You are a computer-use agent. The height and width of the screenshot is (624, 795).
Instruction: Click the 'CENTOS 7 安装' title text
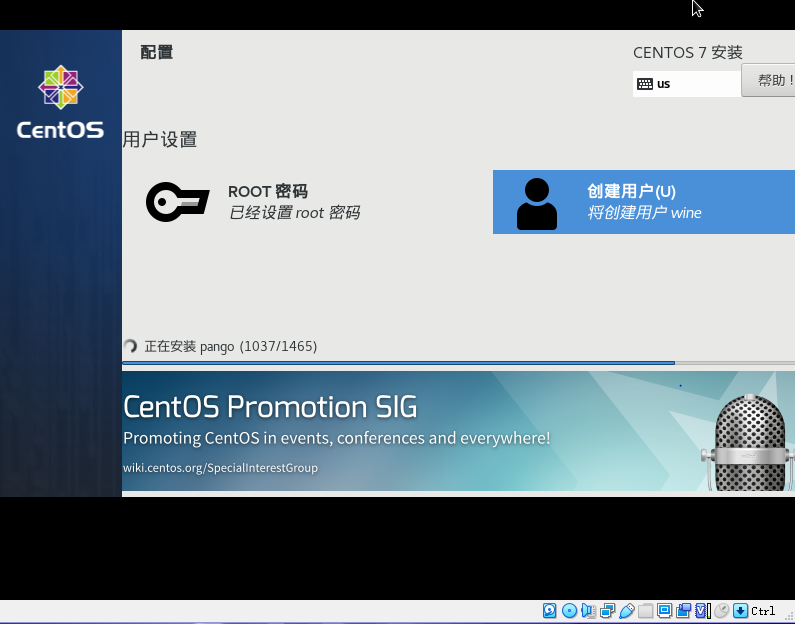click(x=688, y=52)
